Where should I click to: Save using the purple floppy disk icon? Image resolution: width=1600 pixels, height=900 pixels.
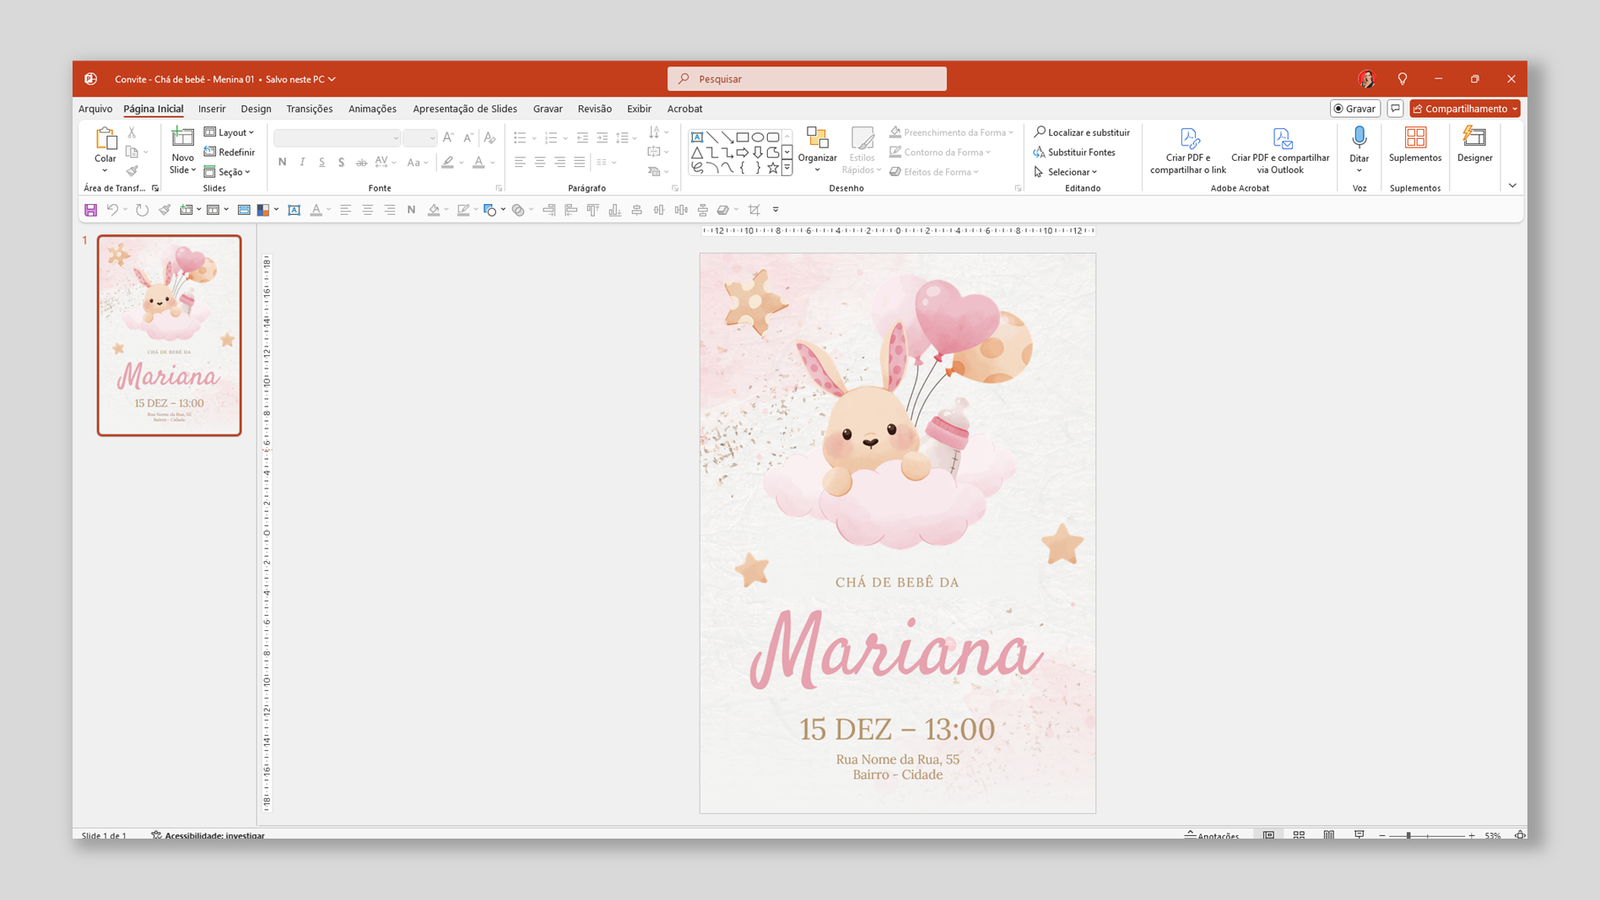[x=91, y=210]
